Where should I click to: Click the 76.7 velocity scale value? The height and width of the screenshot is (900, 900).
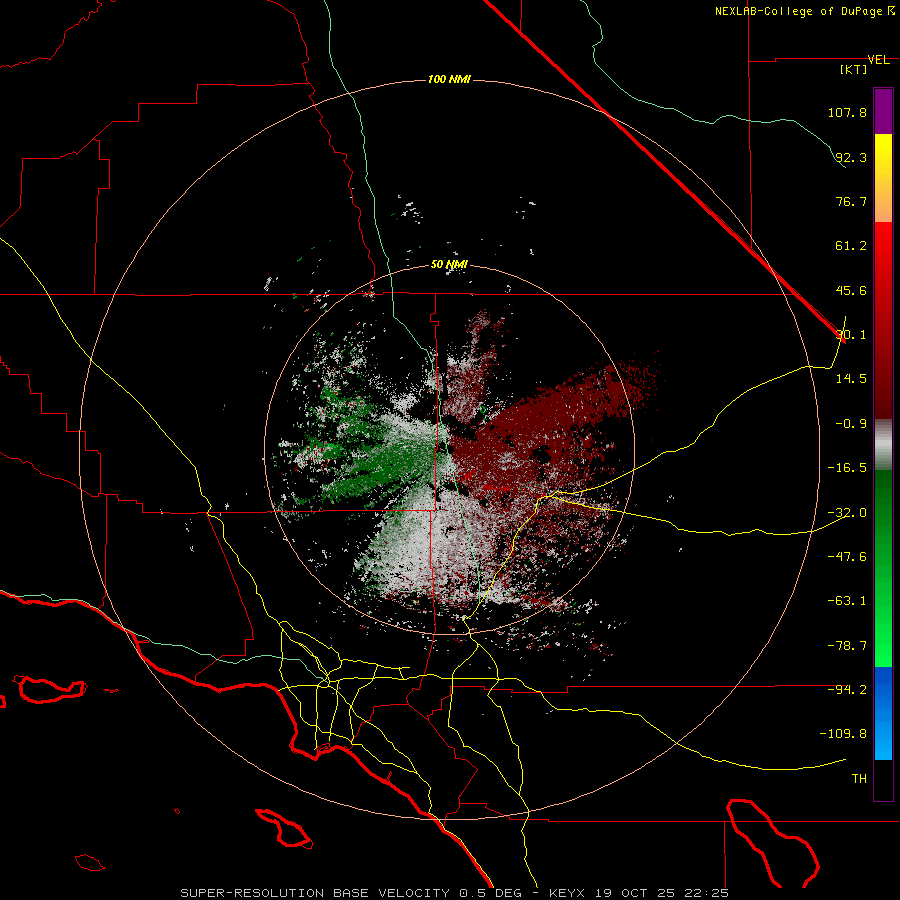pyautogui.click(x=851, y=201)
